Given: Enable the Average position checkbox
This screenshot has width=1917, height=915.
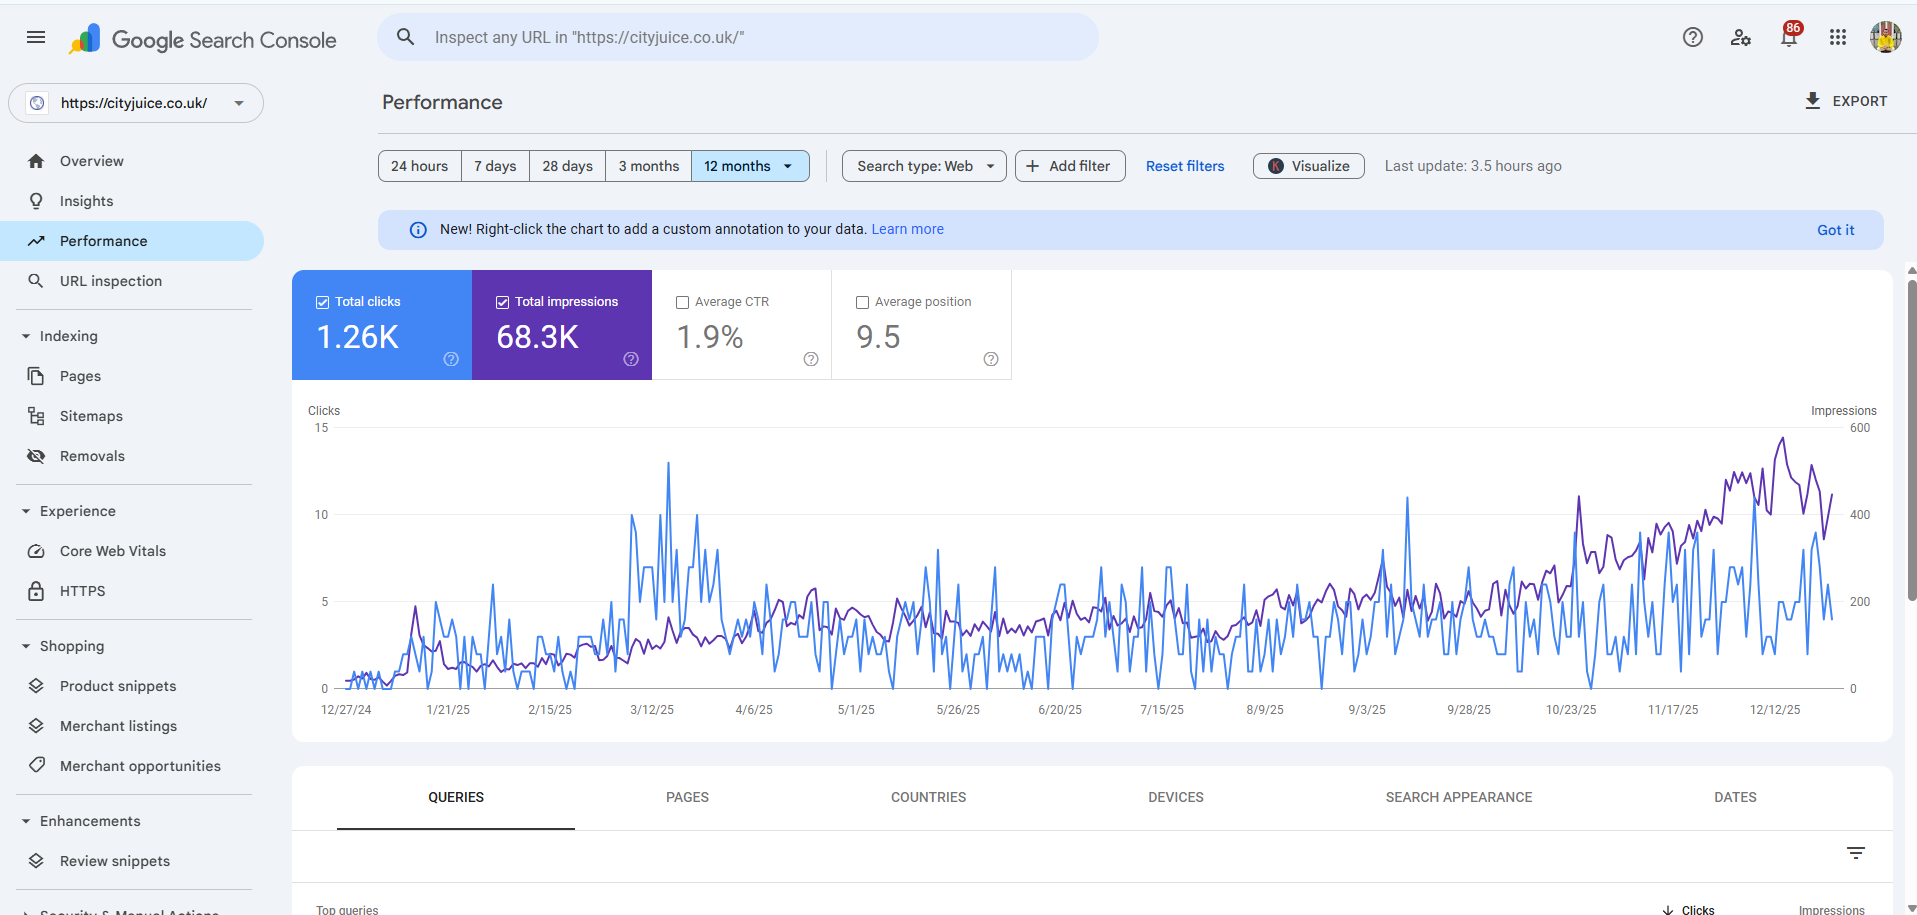Looking at the screenshot, I should (x=863, y=302).
